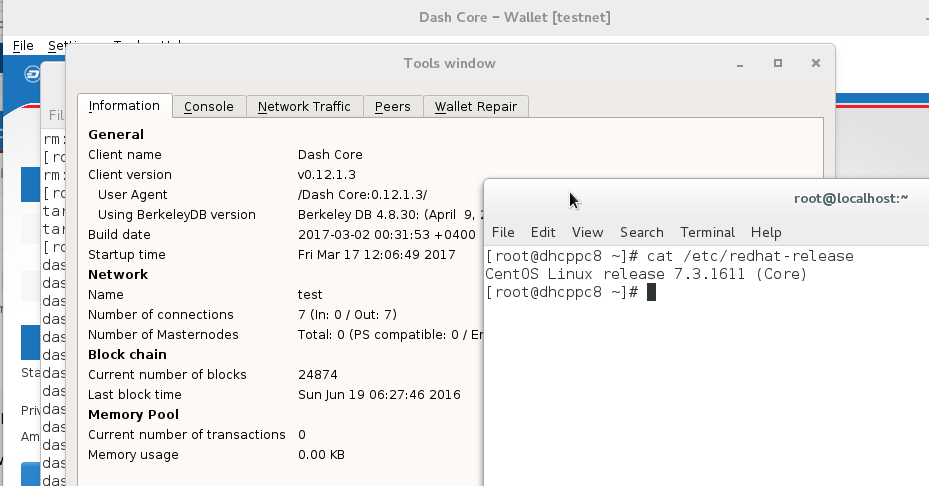Viewport: 929px width, 486px height.
Task: Click the 'Using BerkeleyDB version' label
Action: tap(177, 215)
